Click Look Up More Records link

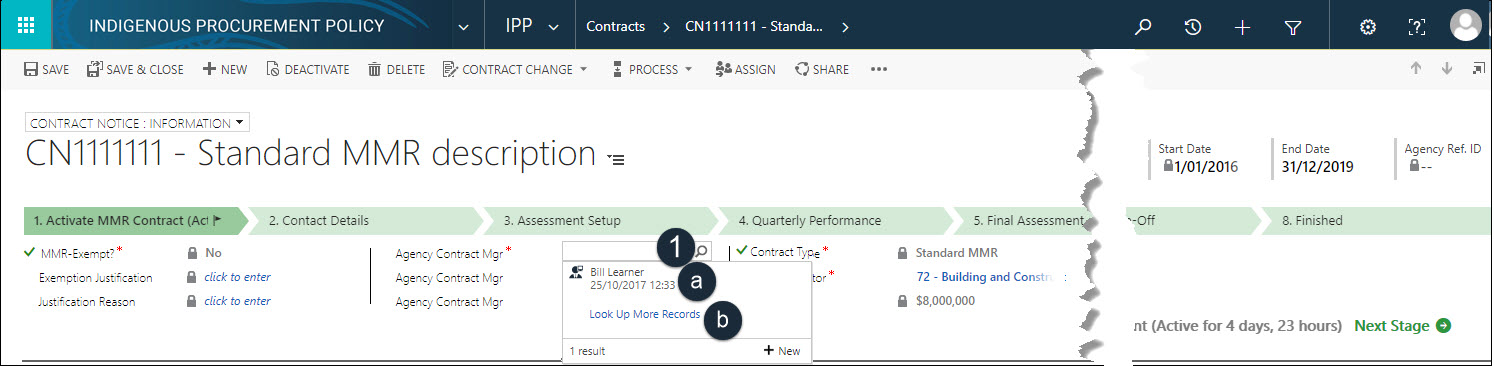pos(644,314)
